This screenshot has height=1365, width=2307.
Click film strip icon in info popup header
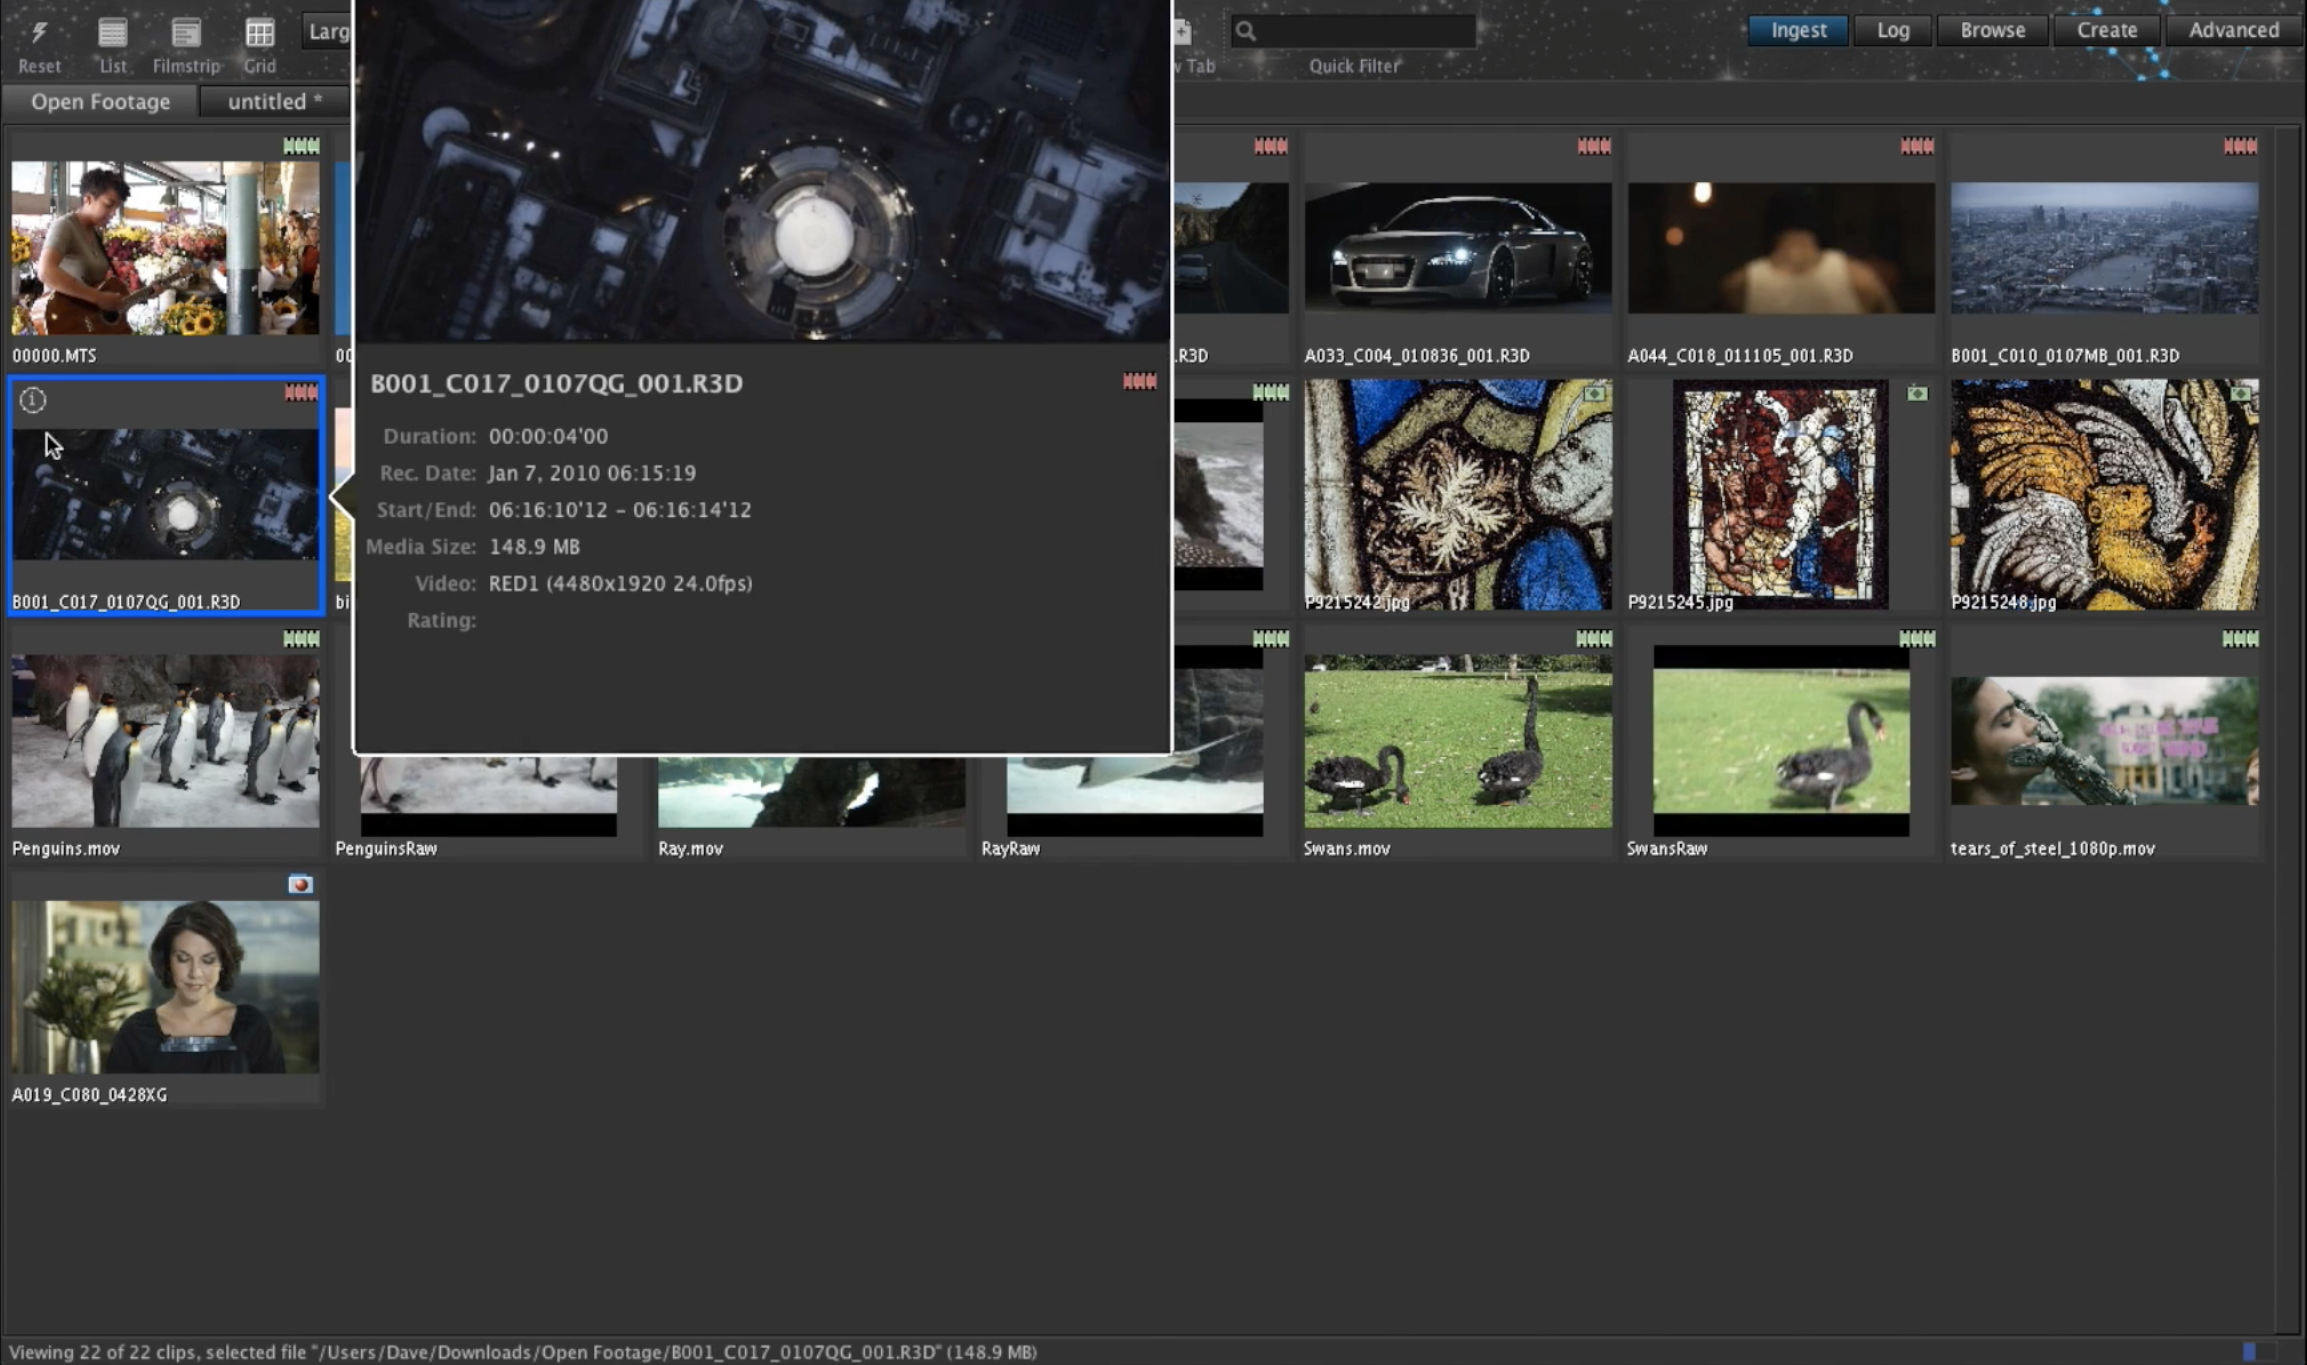(1139, 381)
